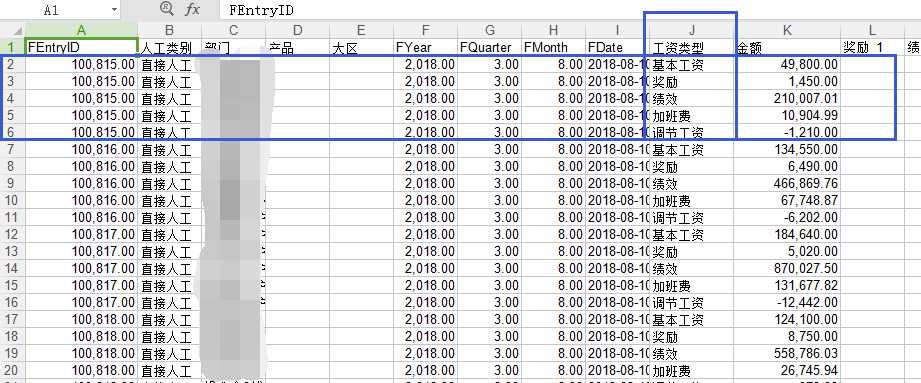Image resolution: width=921 pixels, height=383 pixels.
Task: Click the FMonth header cell
Action: click(x=553, y=48)
